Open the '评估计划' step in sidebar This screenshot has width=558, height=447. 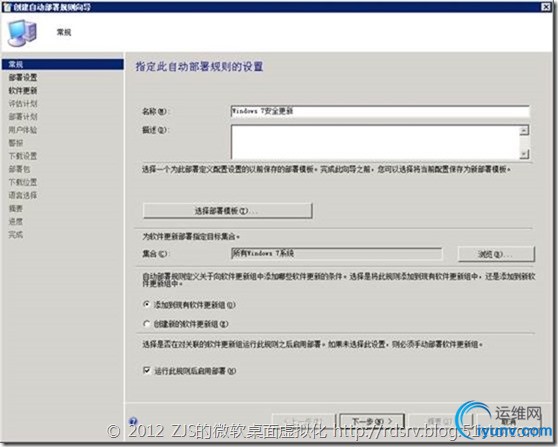(23, 104)
